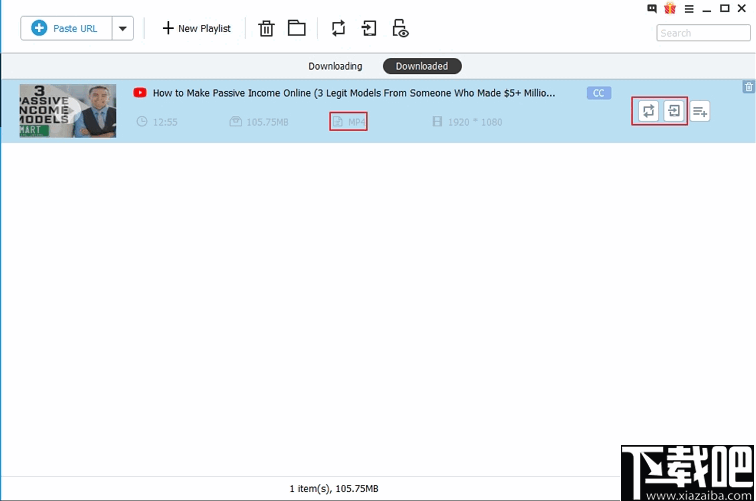Switch to the Downloading tab

point(335,66)
